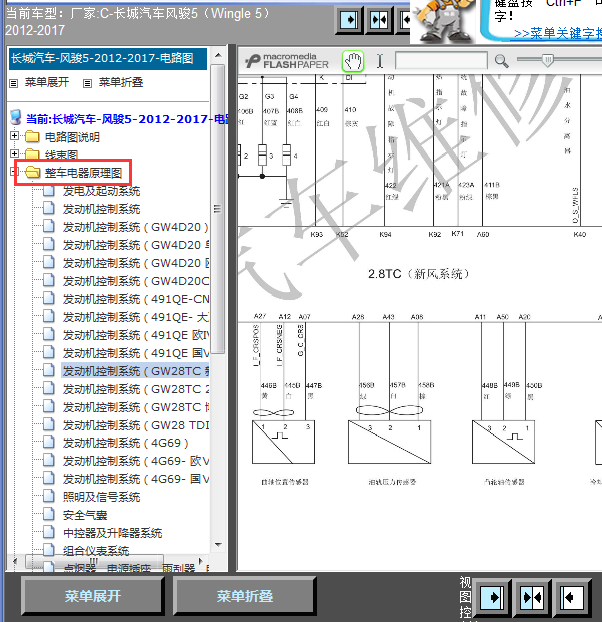Viewport: 602px width, 622px height.
Task: Open 发动机控制系统（491QE- 大 entry
Action: tap(136, 317)
